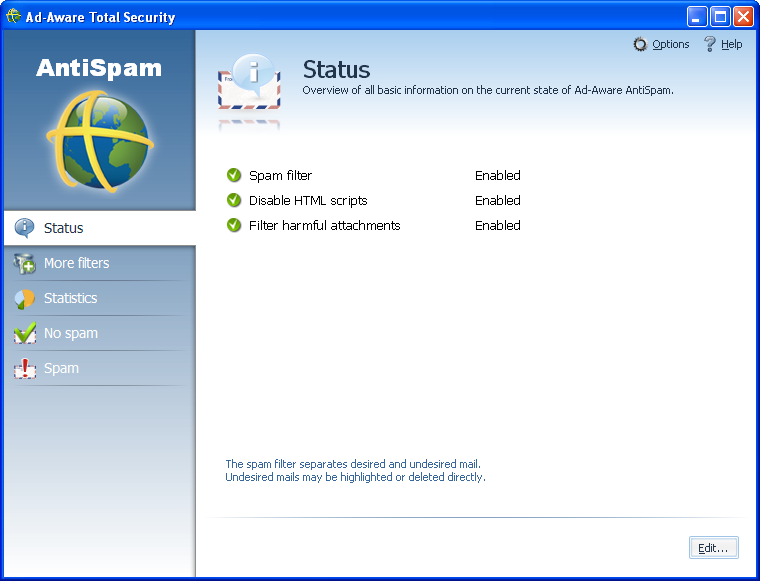The width and height of the screenshot is (760, 581).
Task: Click the Status info bubble icon in sidebar
Action: click(24, 228)
